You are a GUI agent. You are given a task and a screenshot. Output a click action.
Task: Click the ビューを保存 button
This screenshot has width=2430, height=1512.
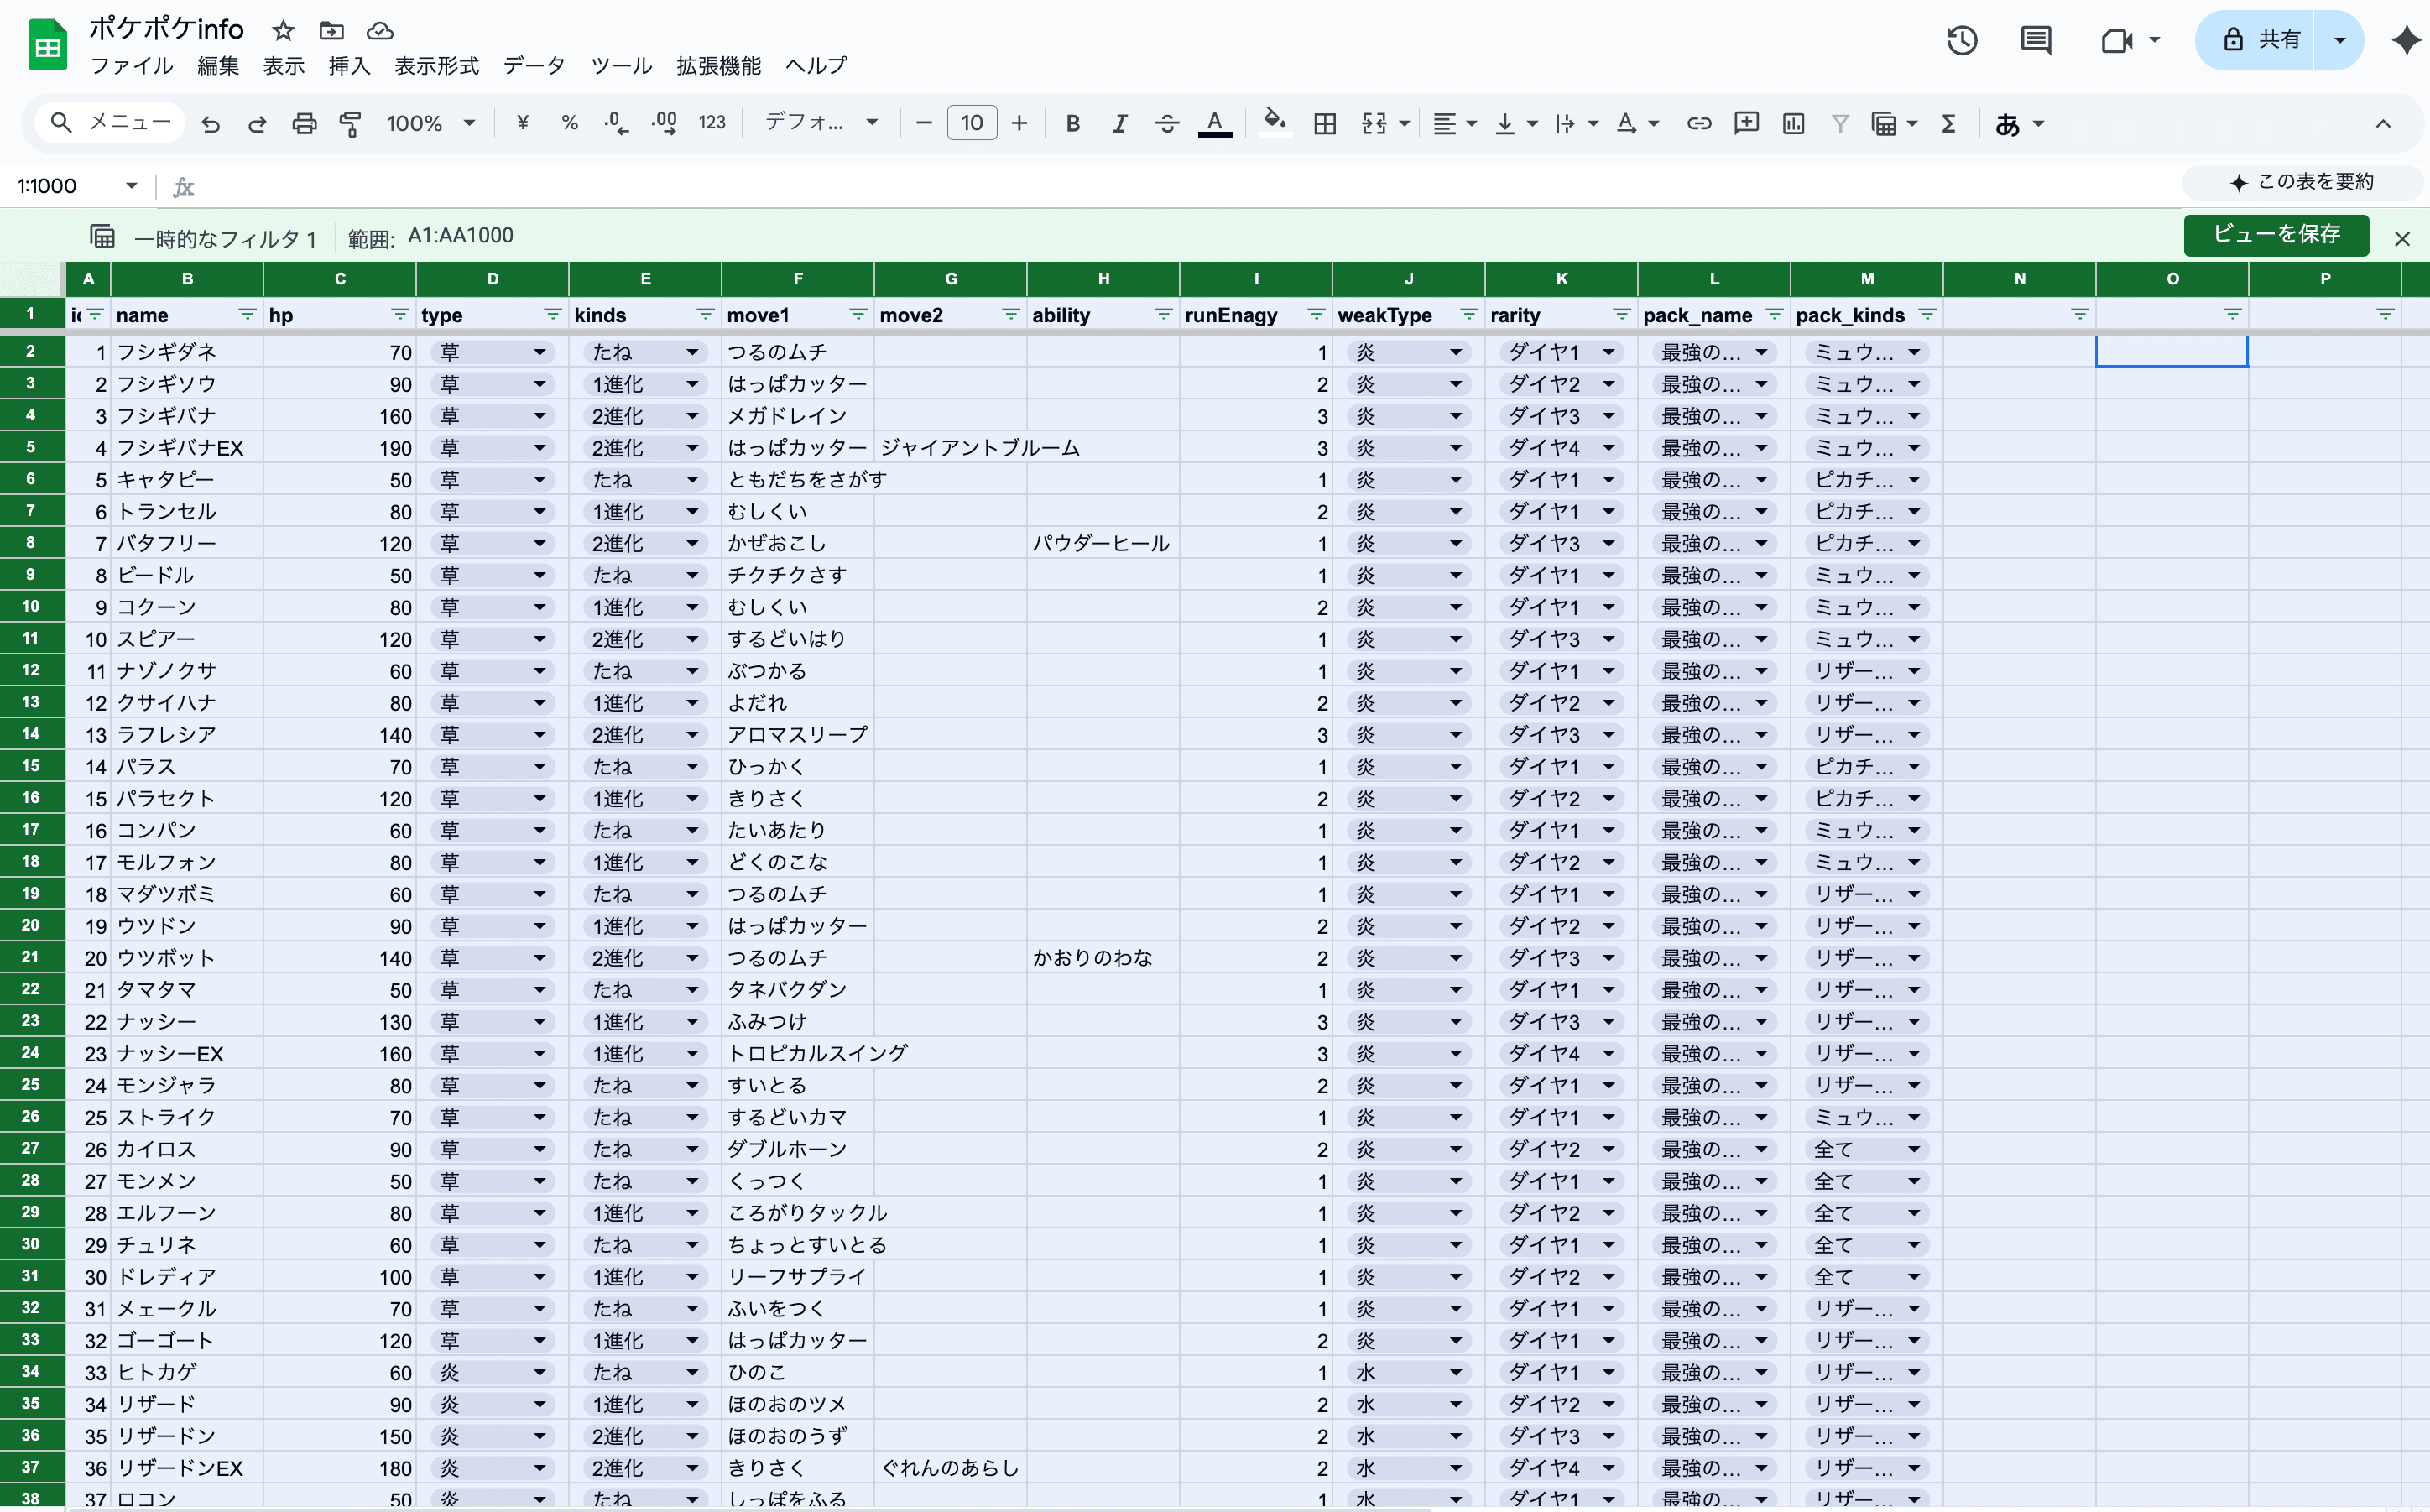[x=2276, y=235]
